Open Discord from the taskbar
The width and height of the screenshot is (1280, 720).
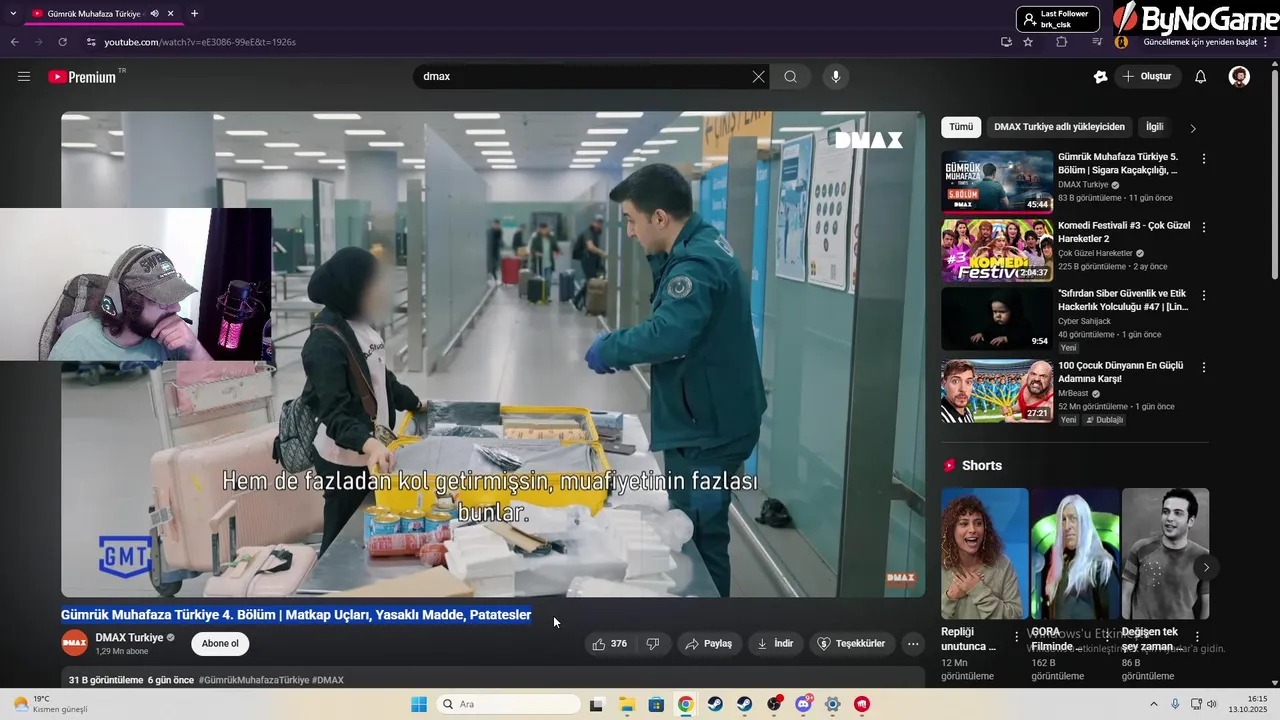click(803, 705)
